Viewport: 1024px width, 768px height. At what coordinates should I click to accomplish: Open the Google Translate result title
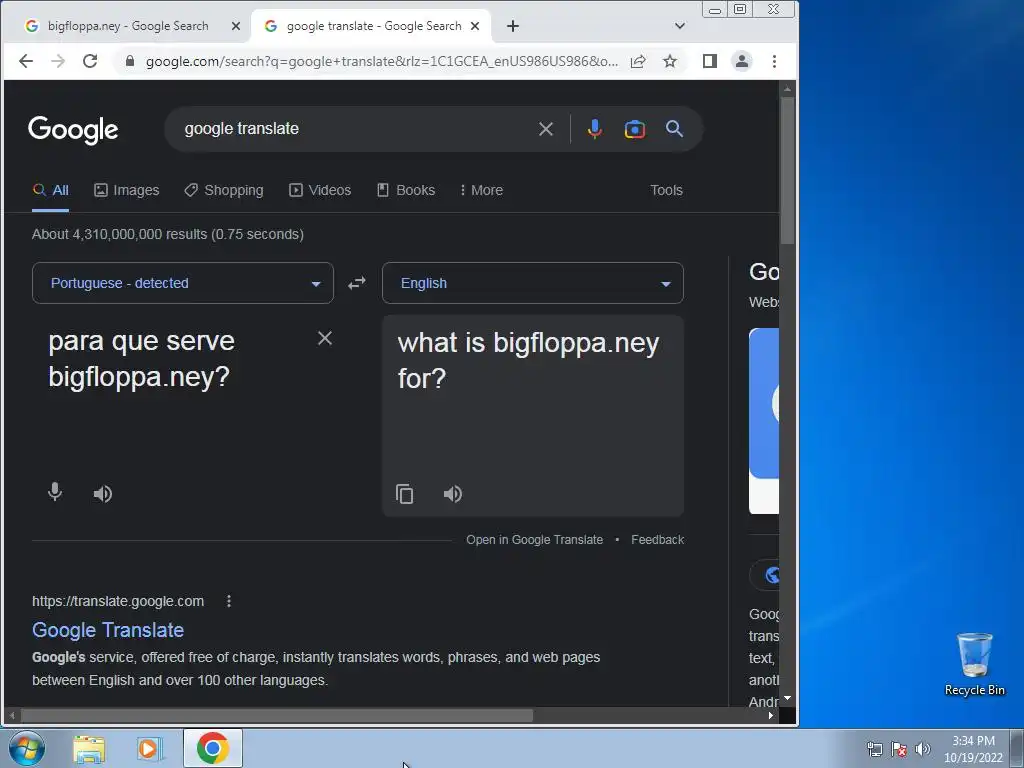coord(108,630)
